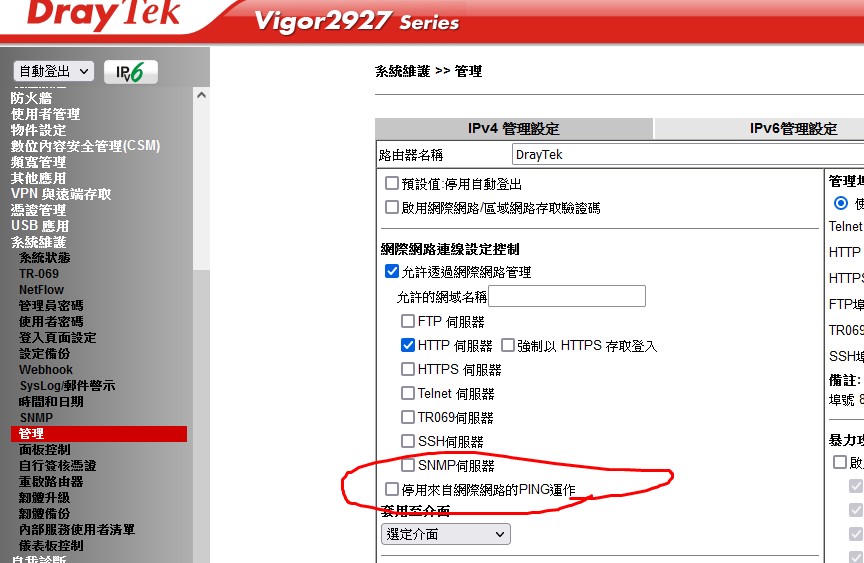Expand the 系統維護 menu section

pyautogui.click(x=39, y=242)
